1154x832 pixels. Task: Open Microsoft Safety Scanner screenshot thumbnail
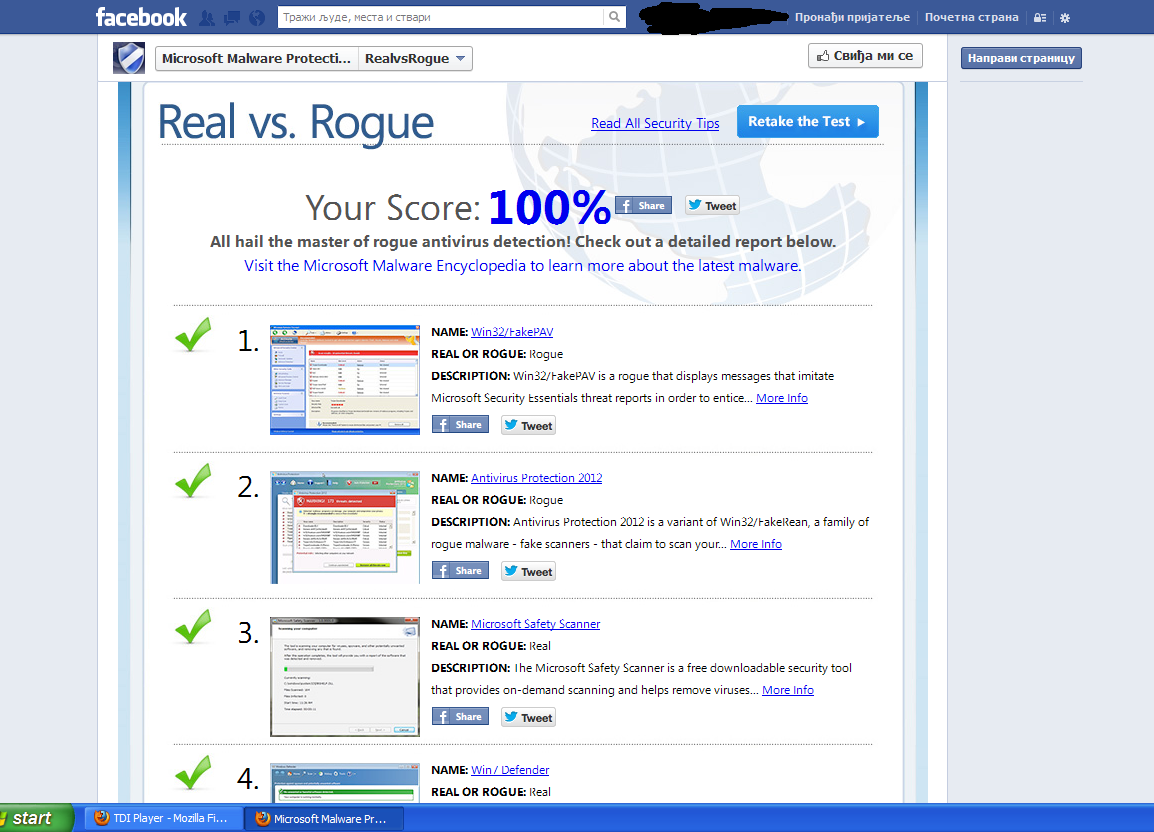(344, 677)
